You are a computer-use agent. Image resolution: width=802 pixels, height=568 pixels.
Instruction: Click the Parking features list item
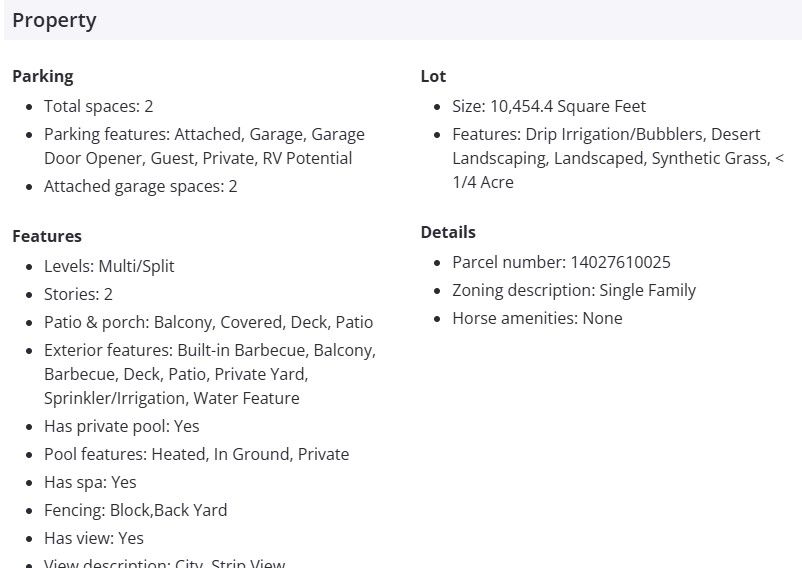tap(204, 146)
